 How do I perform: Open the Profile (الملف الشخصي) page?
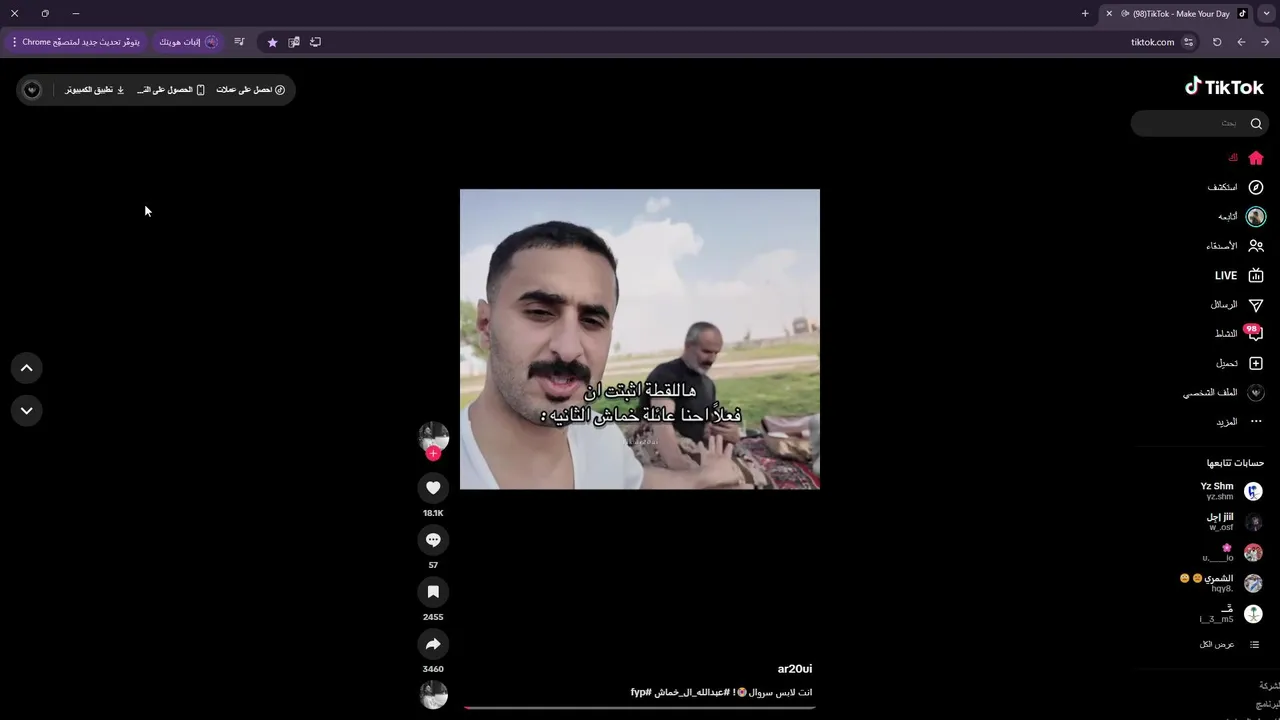tap(1224, 392)
